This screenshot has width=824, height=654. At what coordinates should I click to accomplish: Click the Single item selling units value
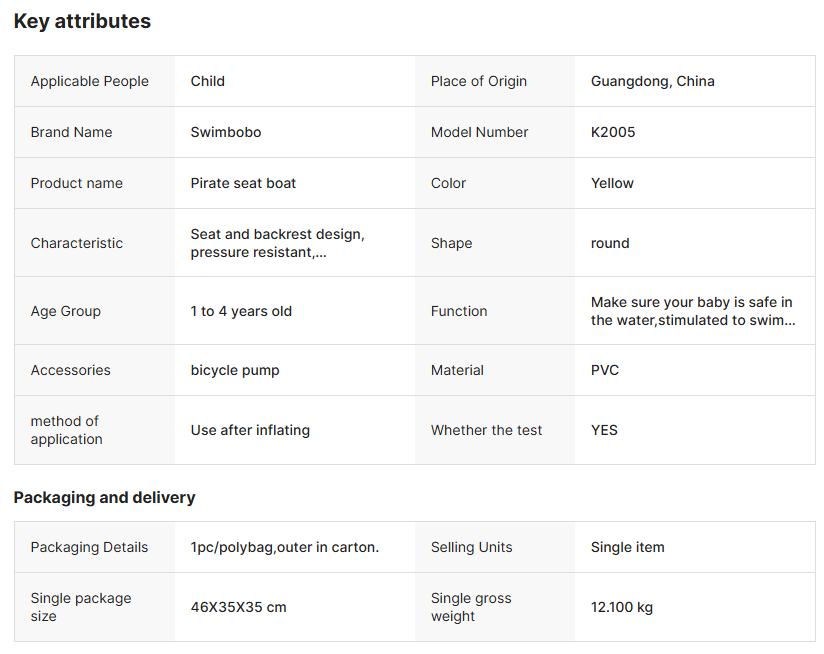point(627,547)
